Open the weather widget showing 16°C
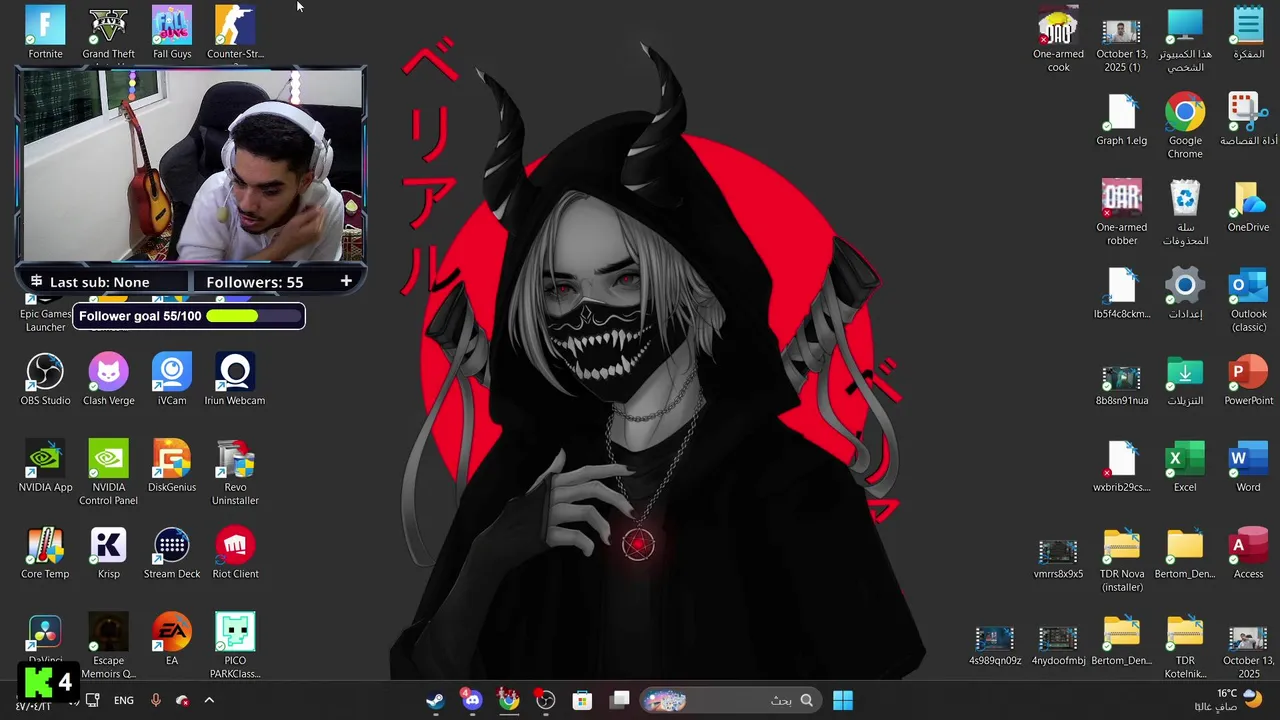The image size is (1280, 720). (1238, 699)
